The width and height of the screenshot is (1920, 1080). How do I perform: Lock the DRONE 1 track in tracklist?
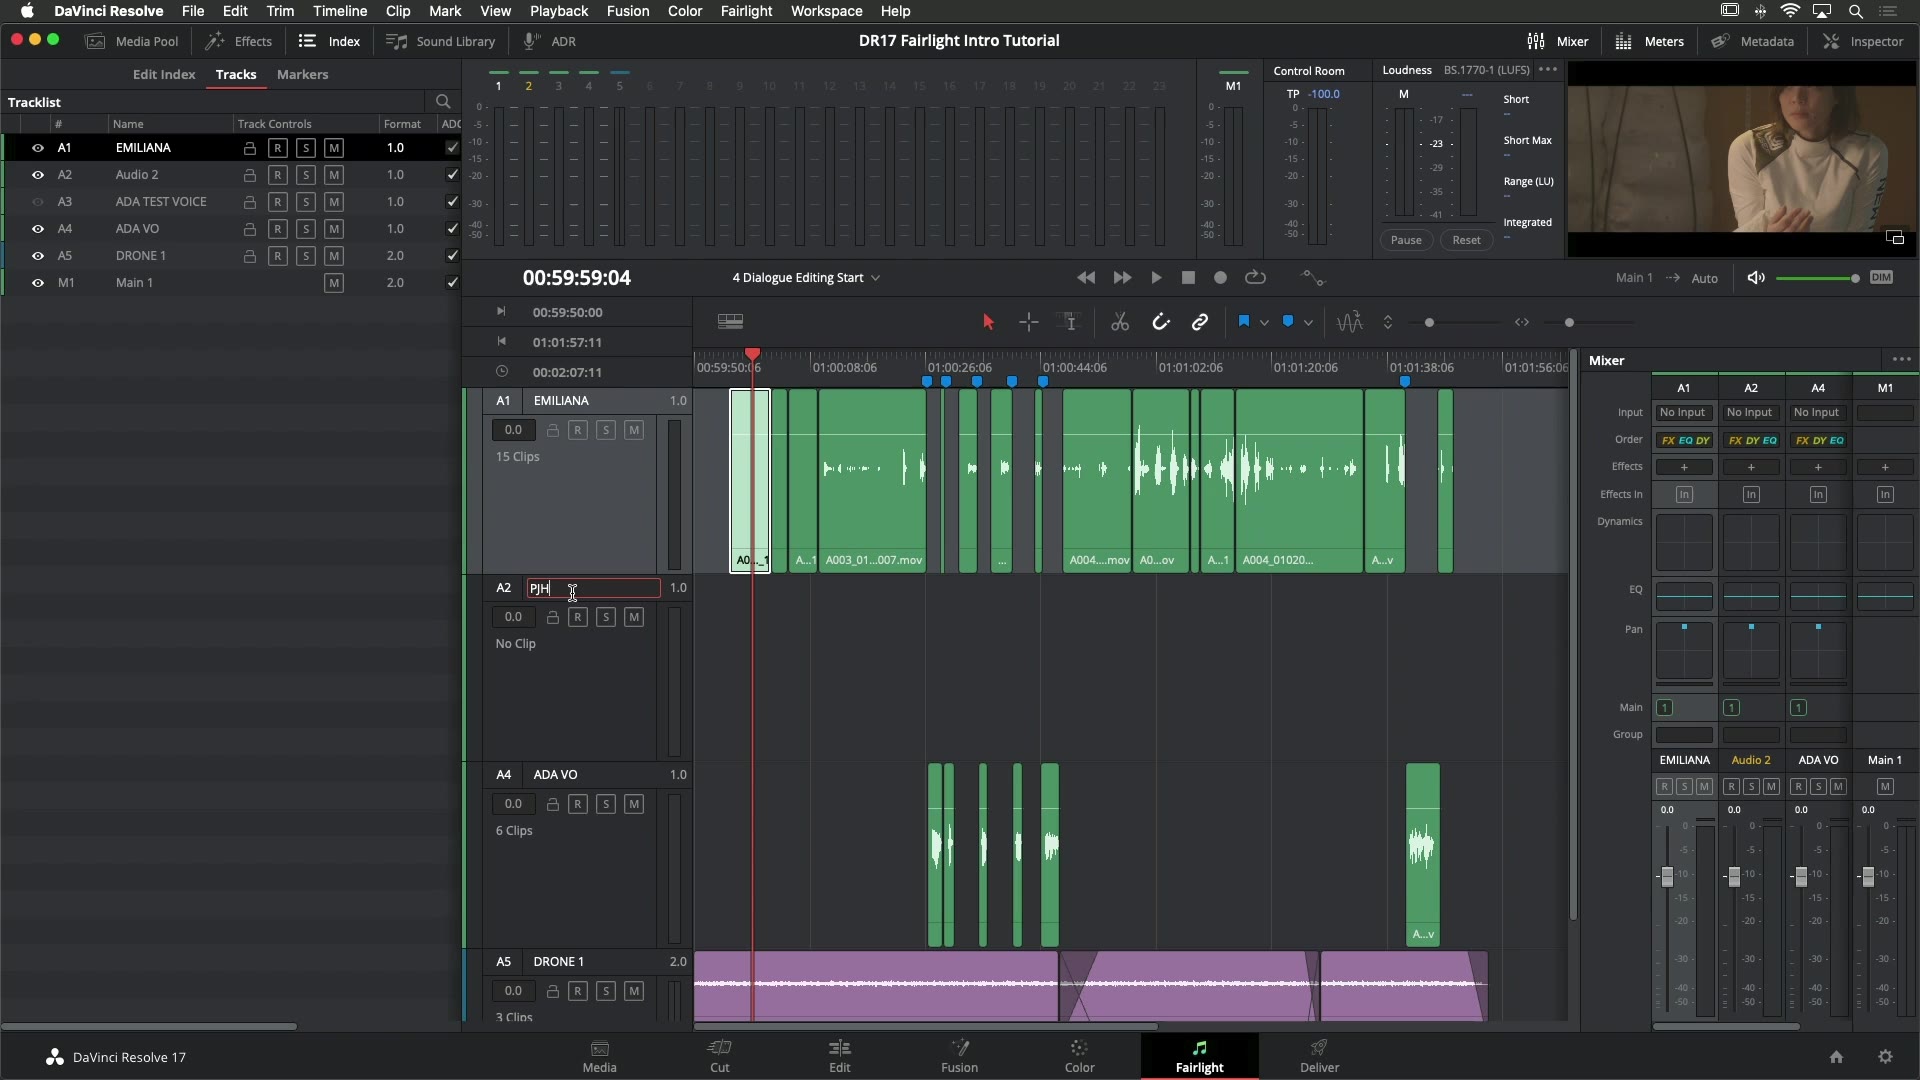click(x=250, y=256)
